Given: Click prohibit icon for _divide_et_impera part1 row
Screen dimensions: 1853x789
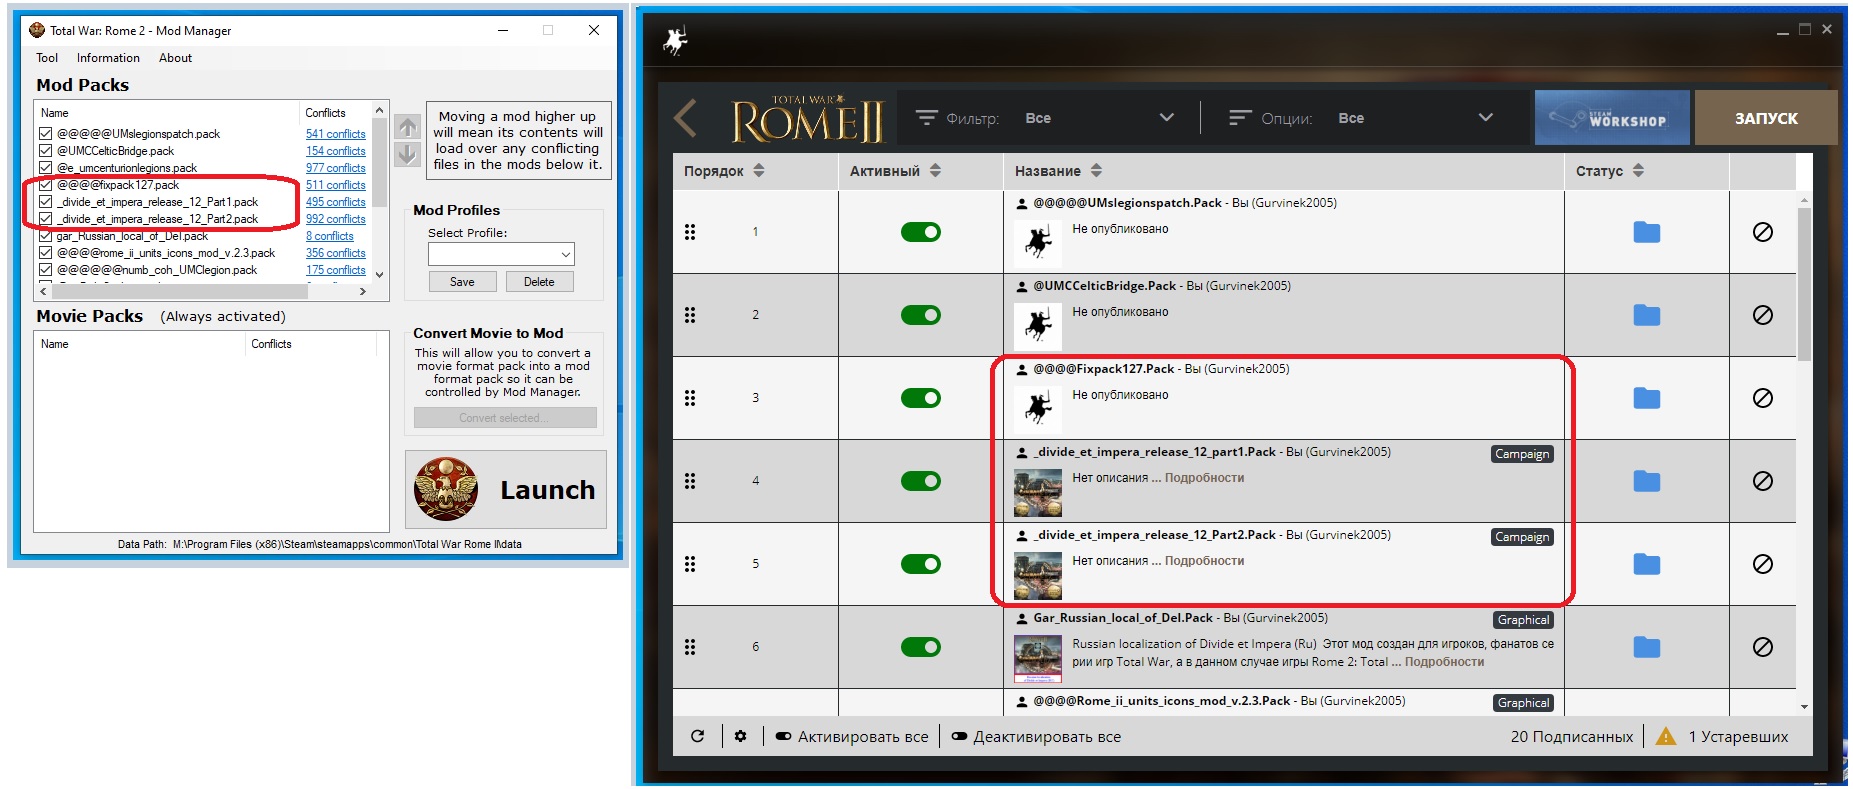Looking at the screenshot, I should click(x=1763, y=481).
